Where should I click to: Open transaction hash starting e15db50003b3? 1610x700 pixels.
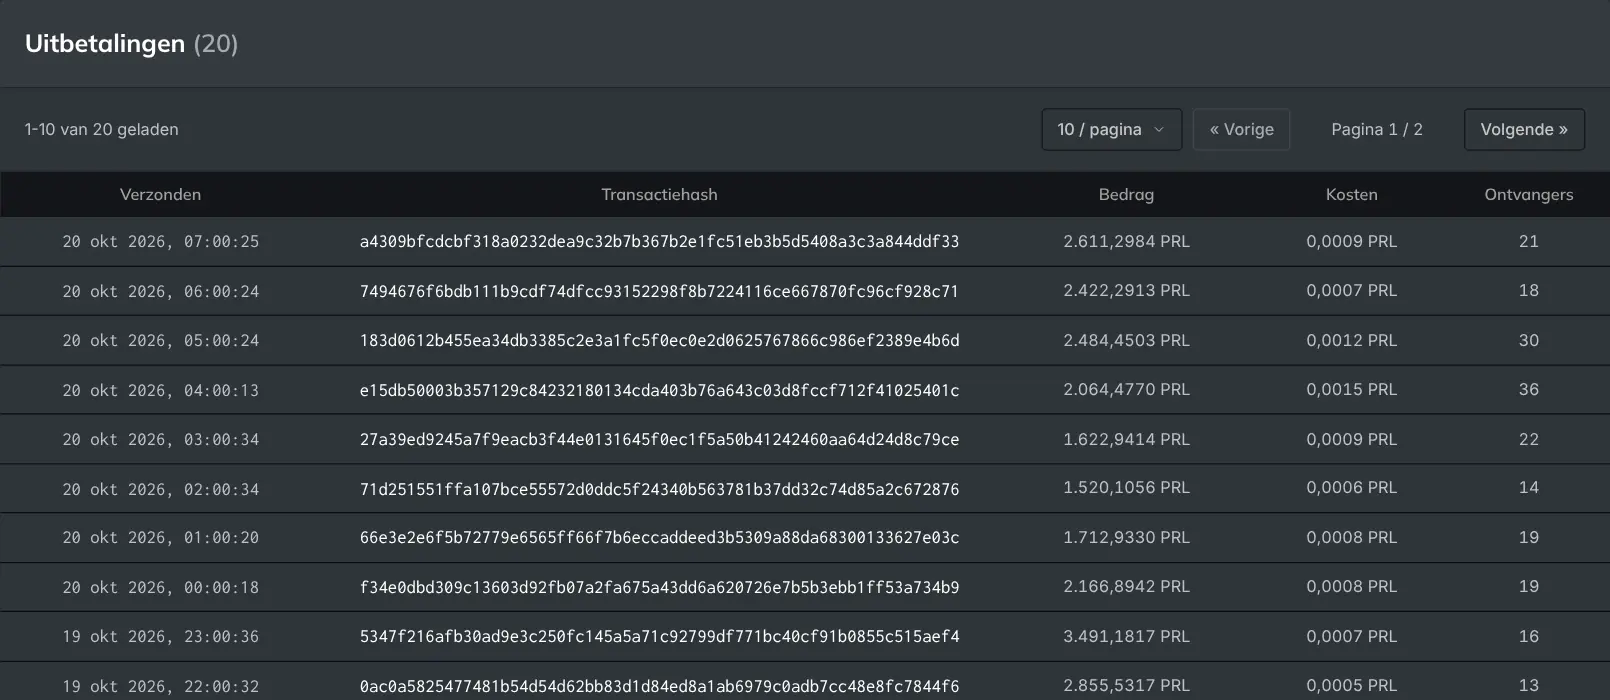click(x=659, y=390)
